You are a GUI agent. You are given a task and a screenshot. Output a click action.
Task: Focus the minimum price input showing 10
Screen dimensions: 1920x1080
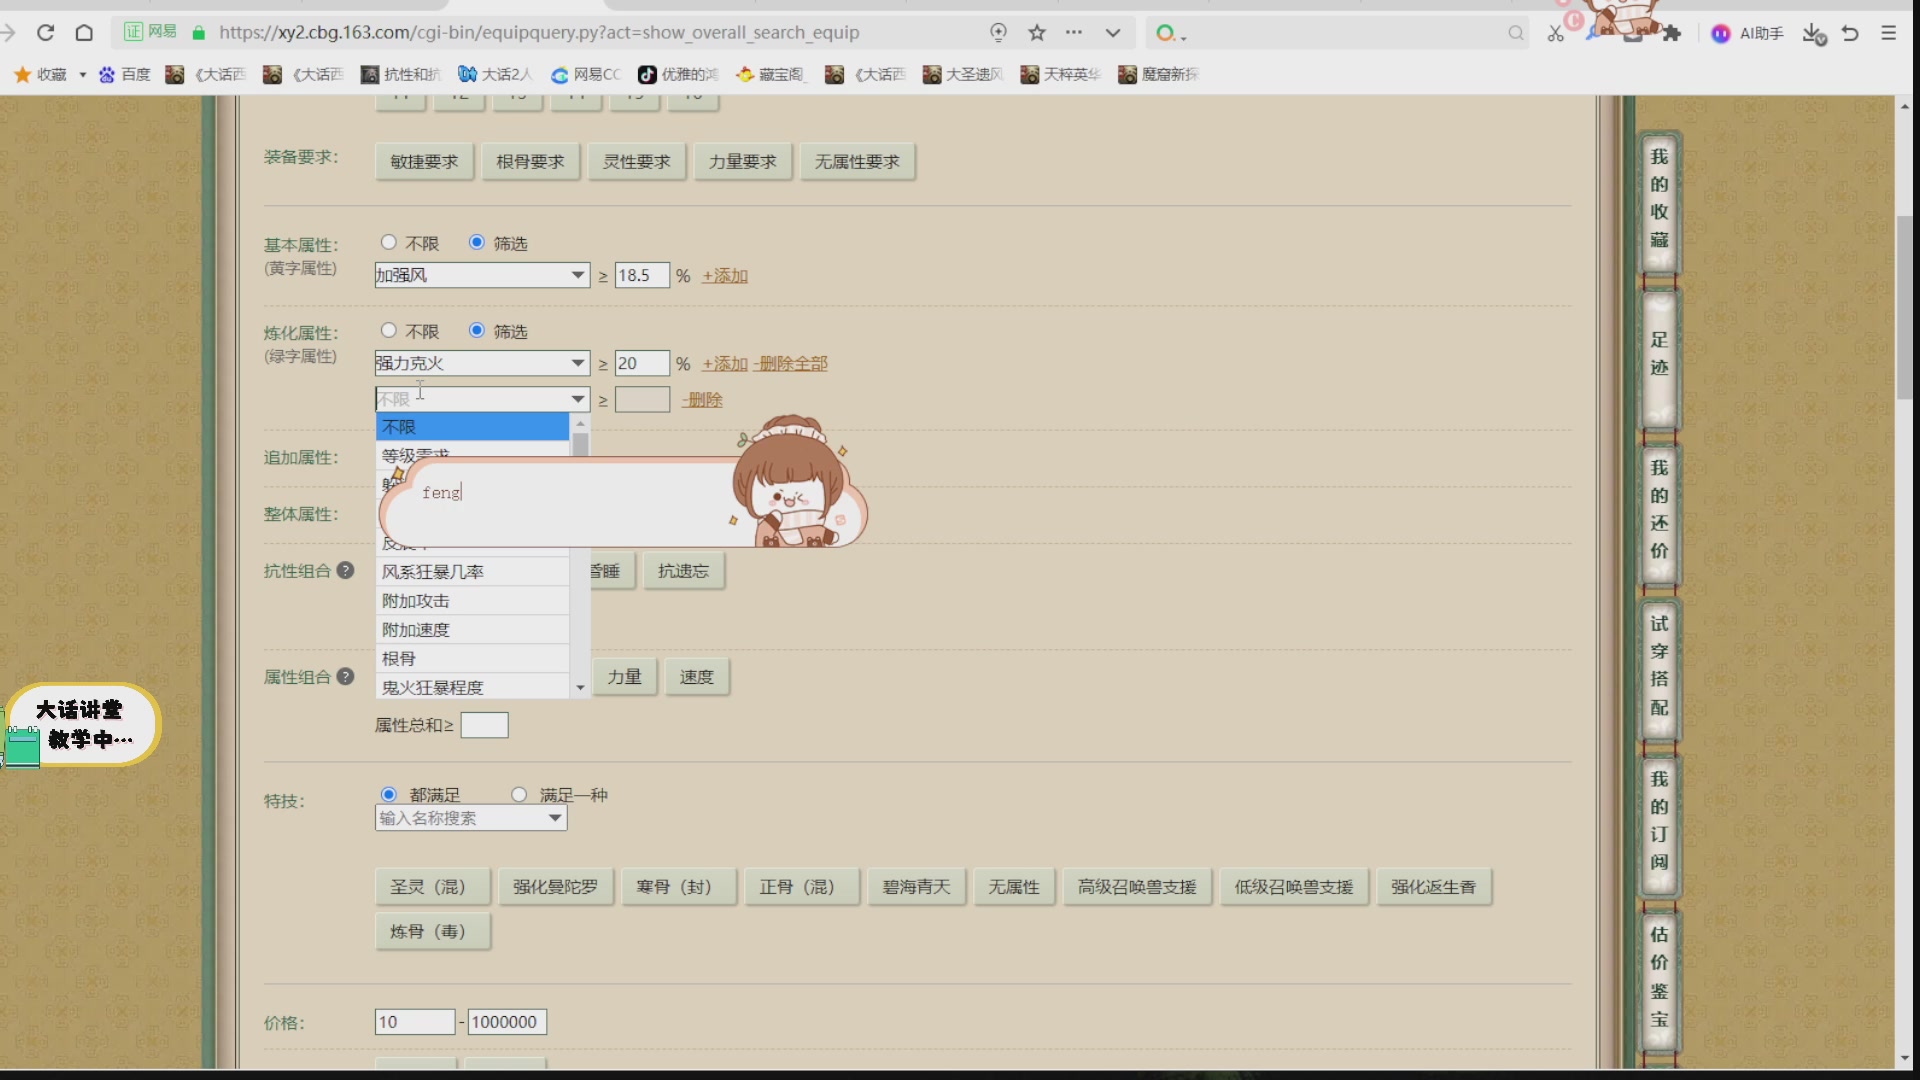tap(415, 1022)
